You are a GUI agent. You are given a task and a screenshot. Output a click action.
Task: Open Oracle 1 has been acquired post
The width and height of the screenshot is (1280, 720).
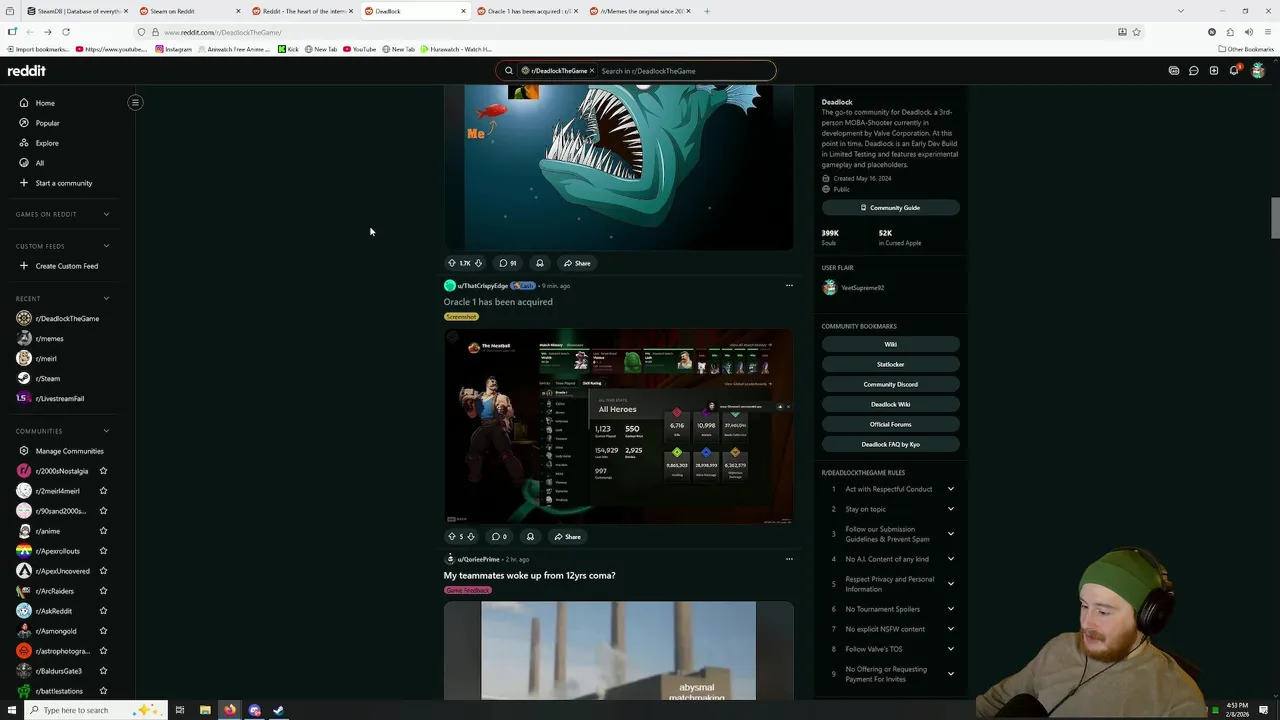coord(498,302)
